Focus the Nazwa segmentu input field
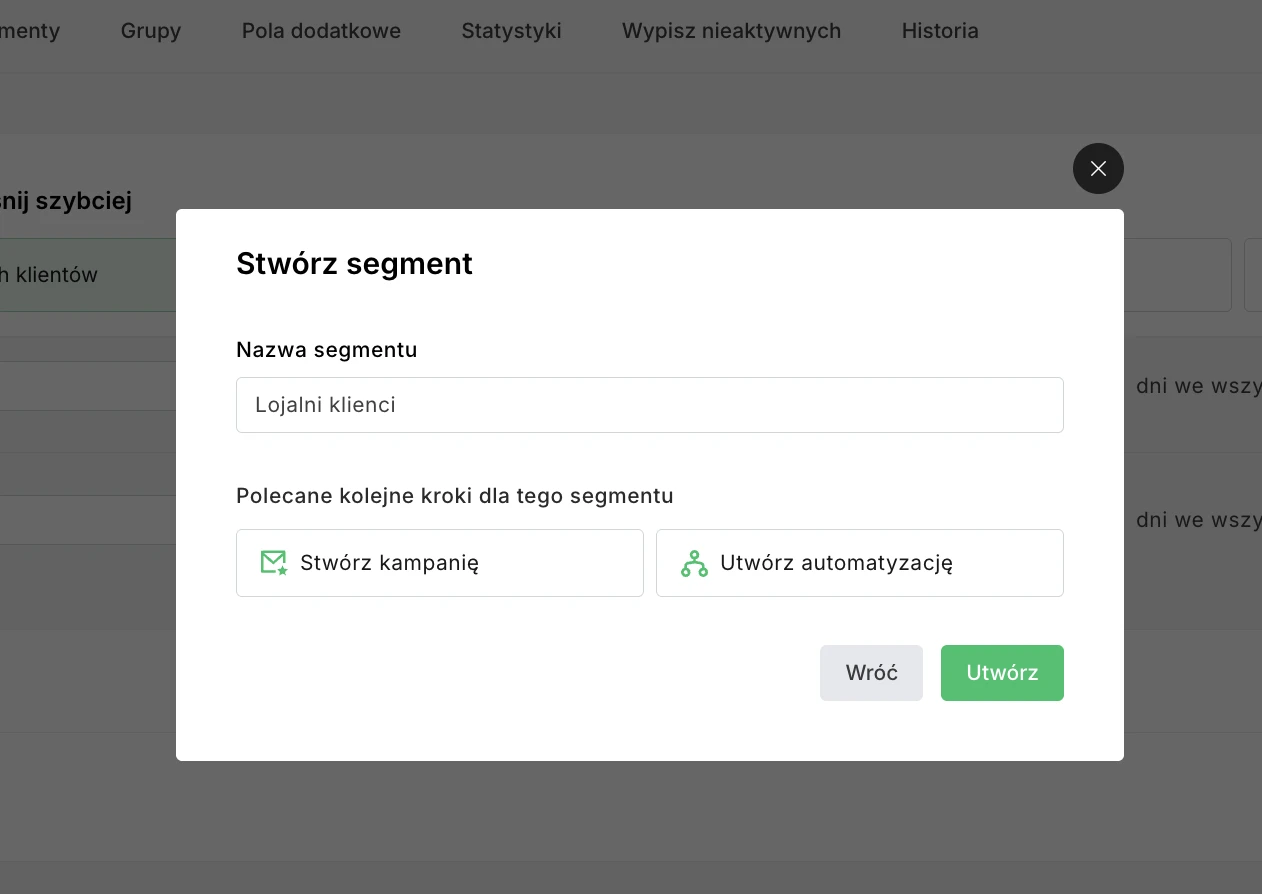The width and height of the screenshot is (1262, 894). point(650,405)
